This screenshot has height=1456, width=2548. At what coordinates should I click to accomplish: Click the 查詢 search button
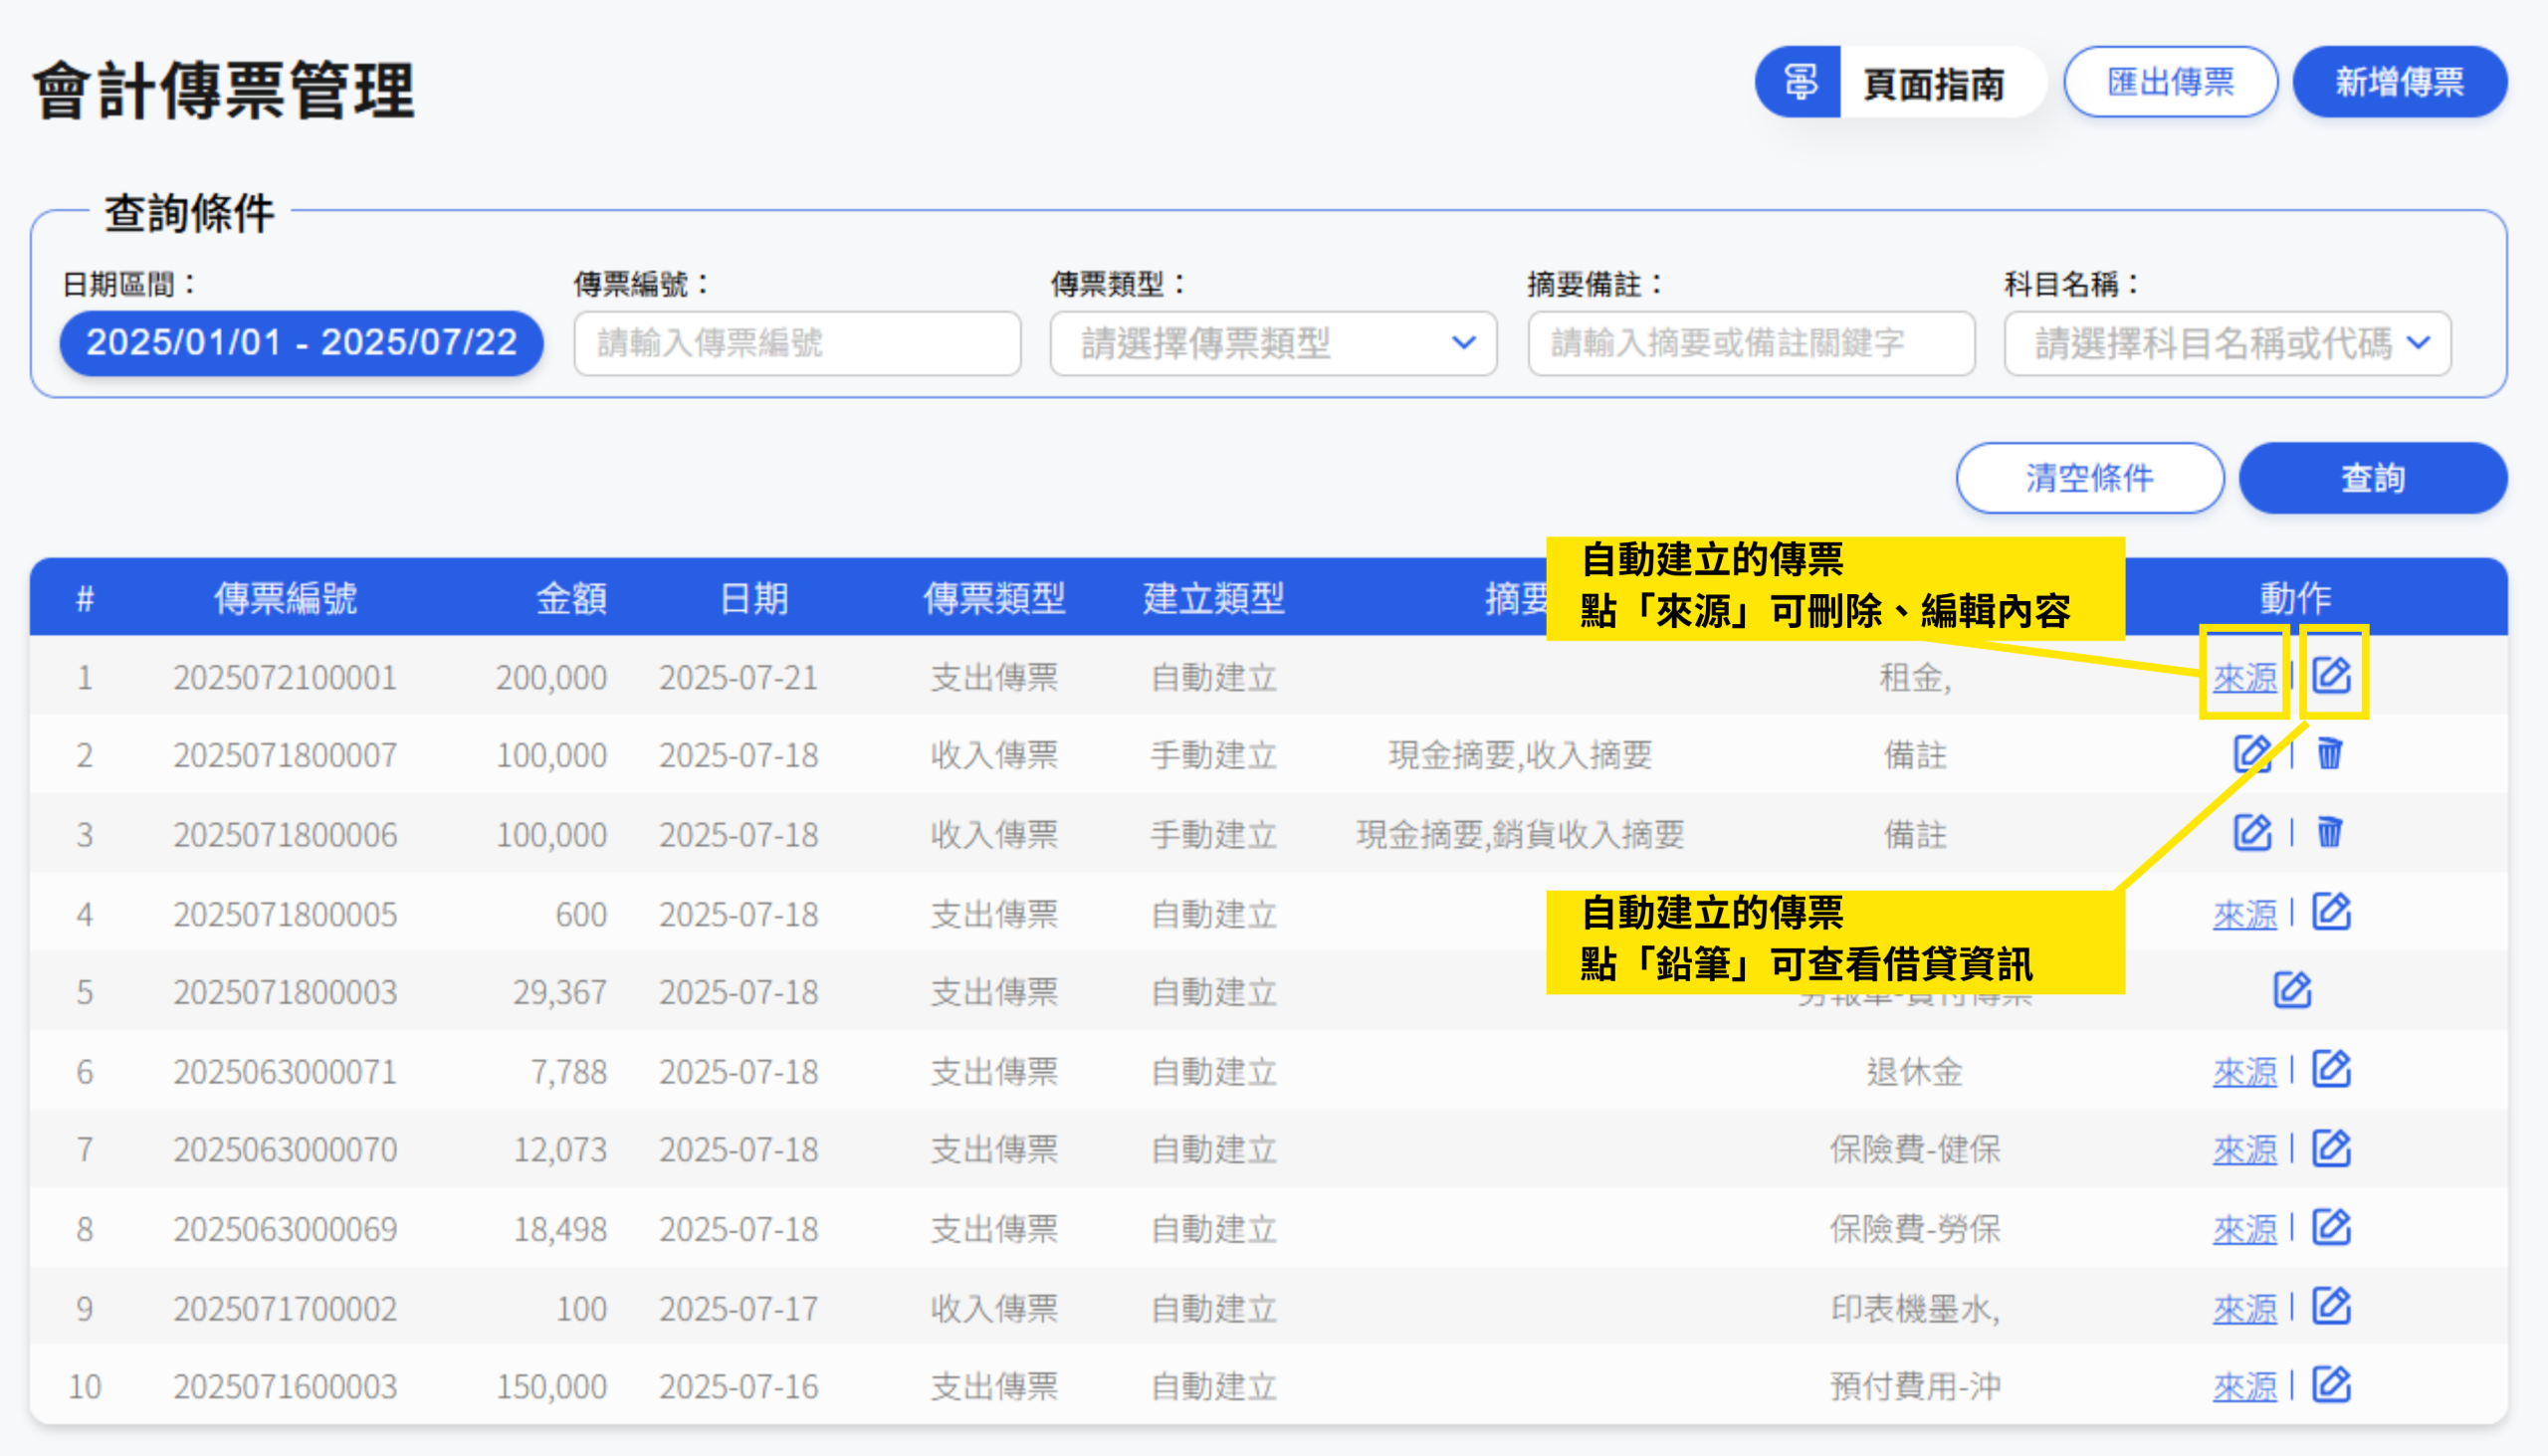pos(2372,478)
